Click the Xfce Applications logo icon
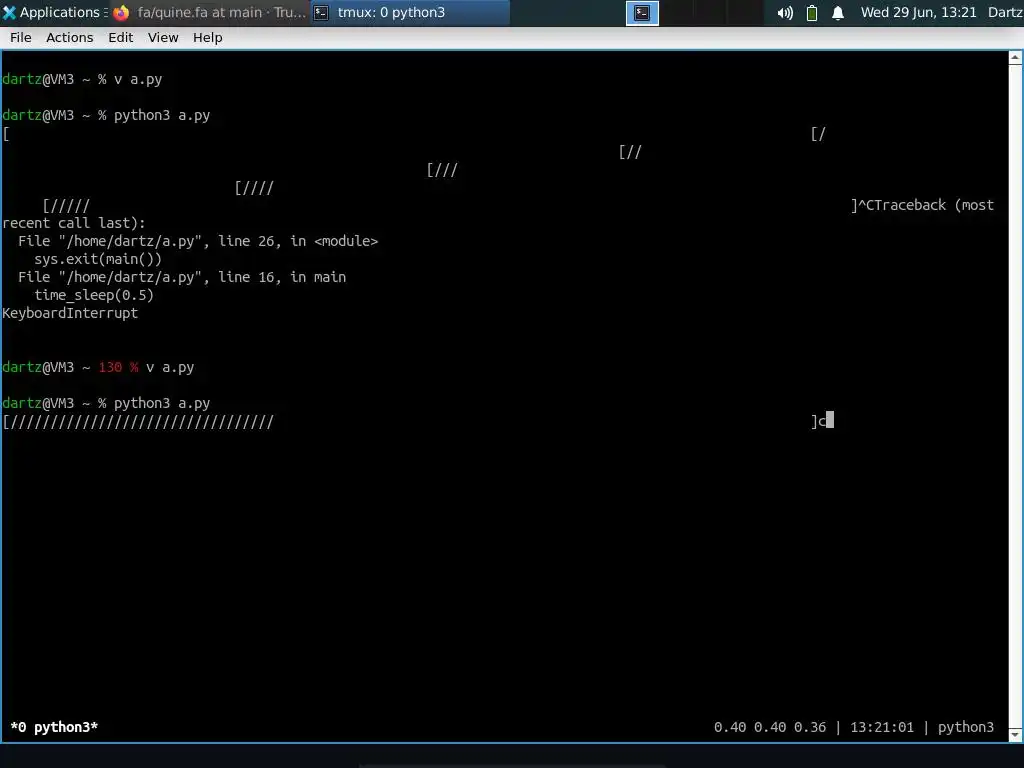The image size is (1024, 768). pos(9,12)
